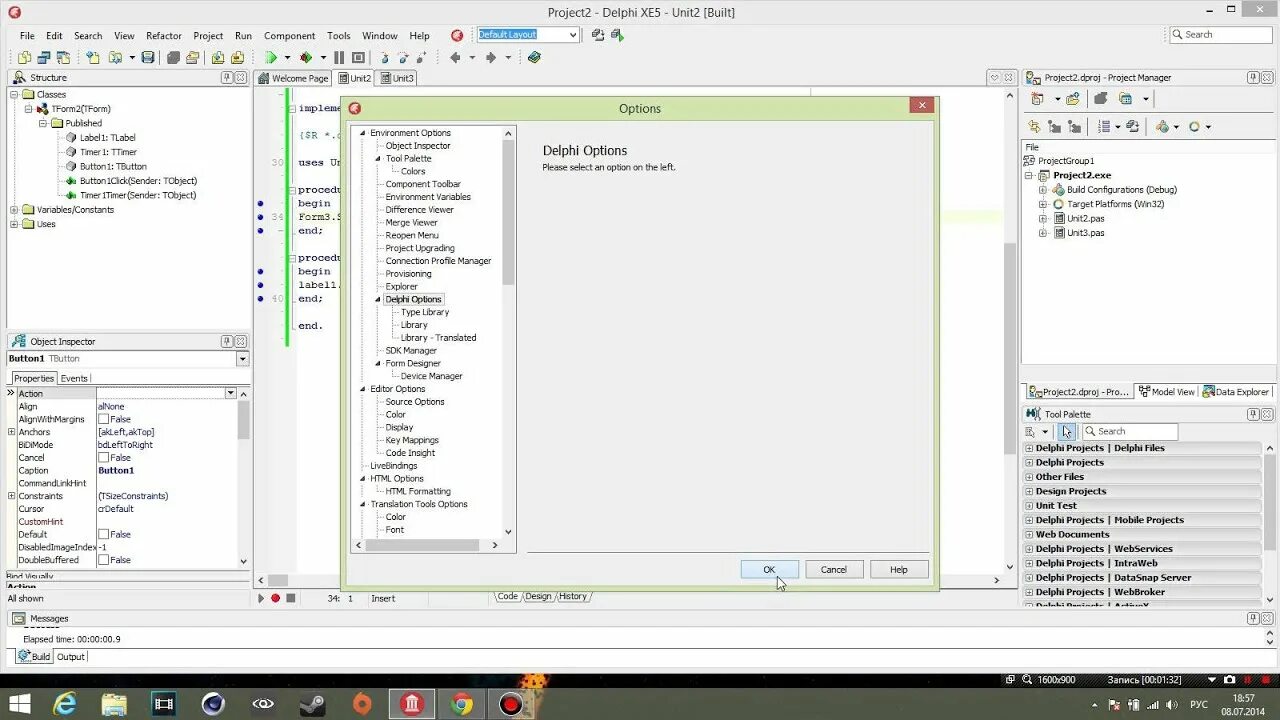Screen dimensions: 1280x720
Task: Click the Forward navigation arrow in toolbar
Action: (491, 58)
